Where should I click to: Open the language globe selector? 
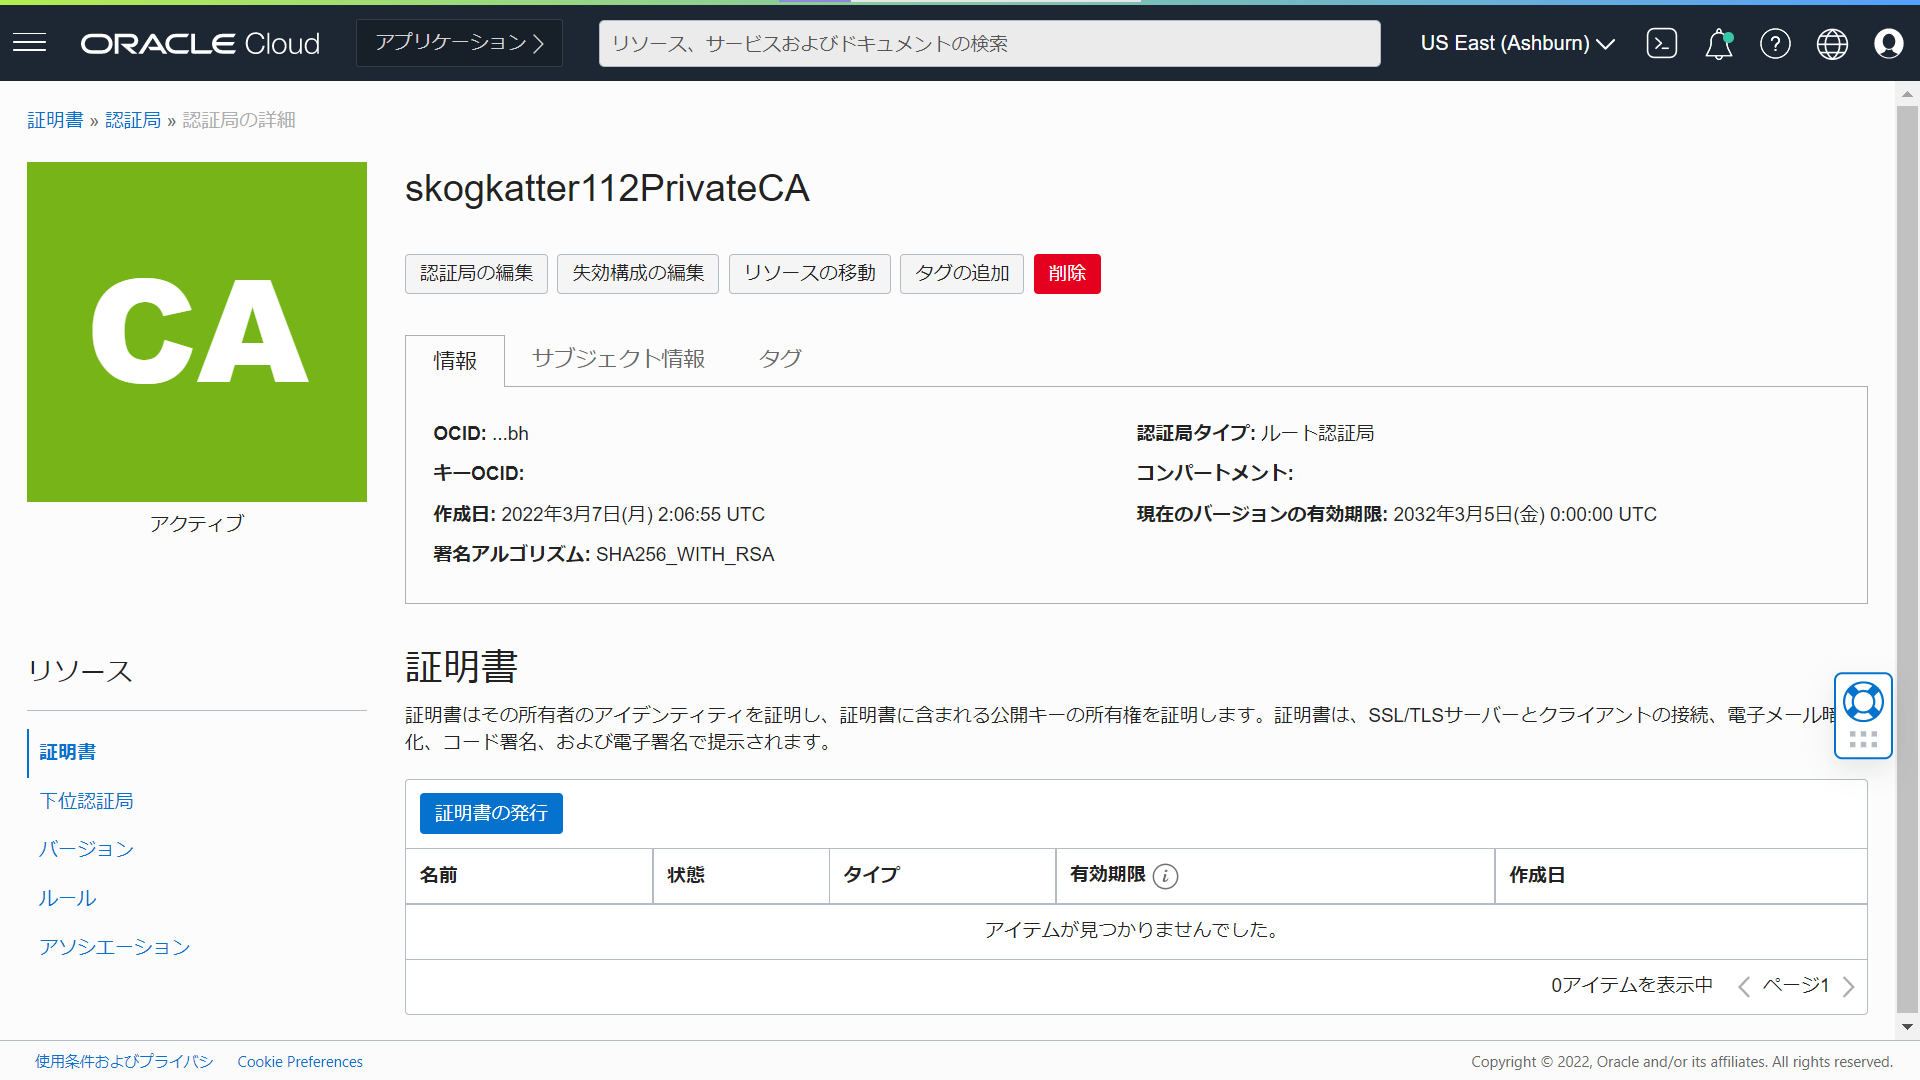tap(1832, 43)
